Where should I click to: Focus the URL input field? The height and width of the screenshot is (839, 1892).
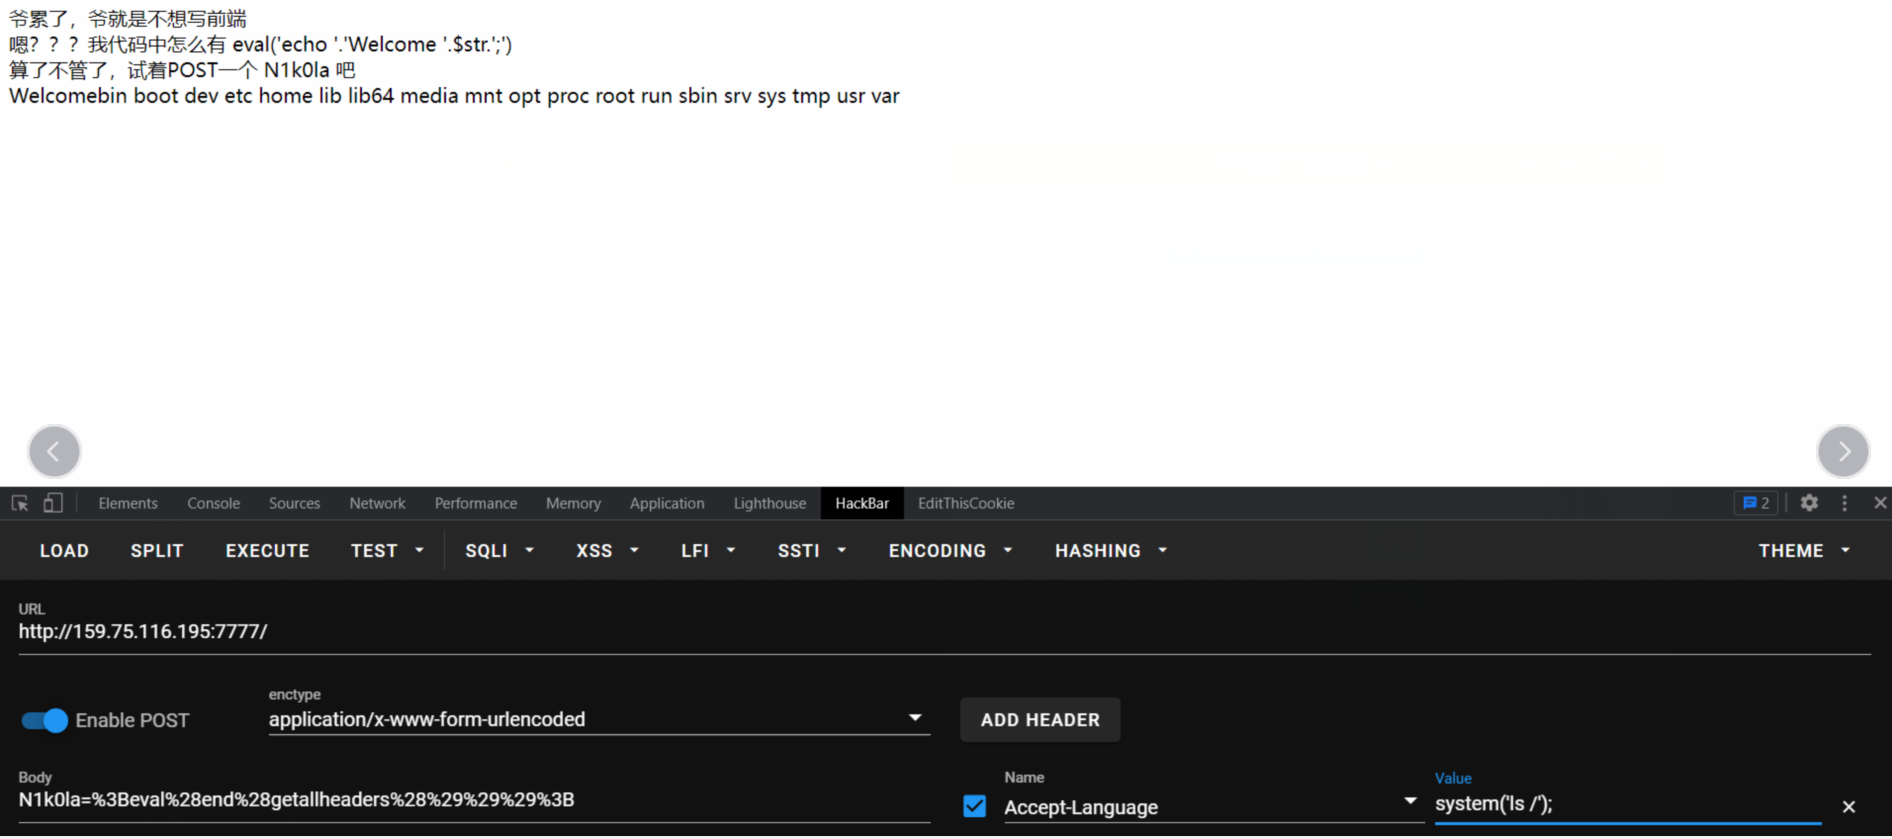pyautogui.click(x=944, y=631)
